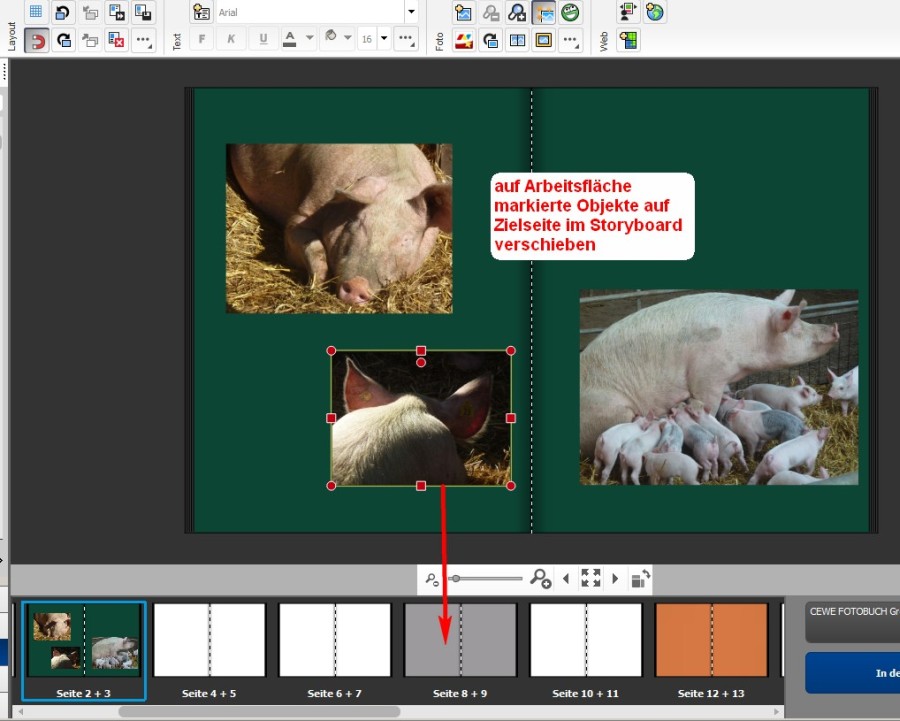
Task: Click the blue 'In de...' button
Action: coord(852,673)
